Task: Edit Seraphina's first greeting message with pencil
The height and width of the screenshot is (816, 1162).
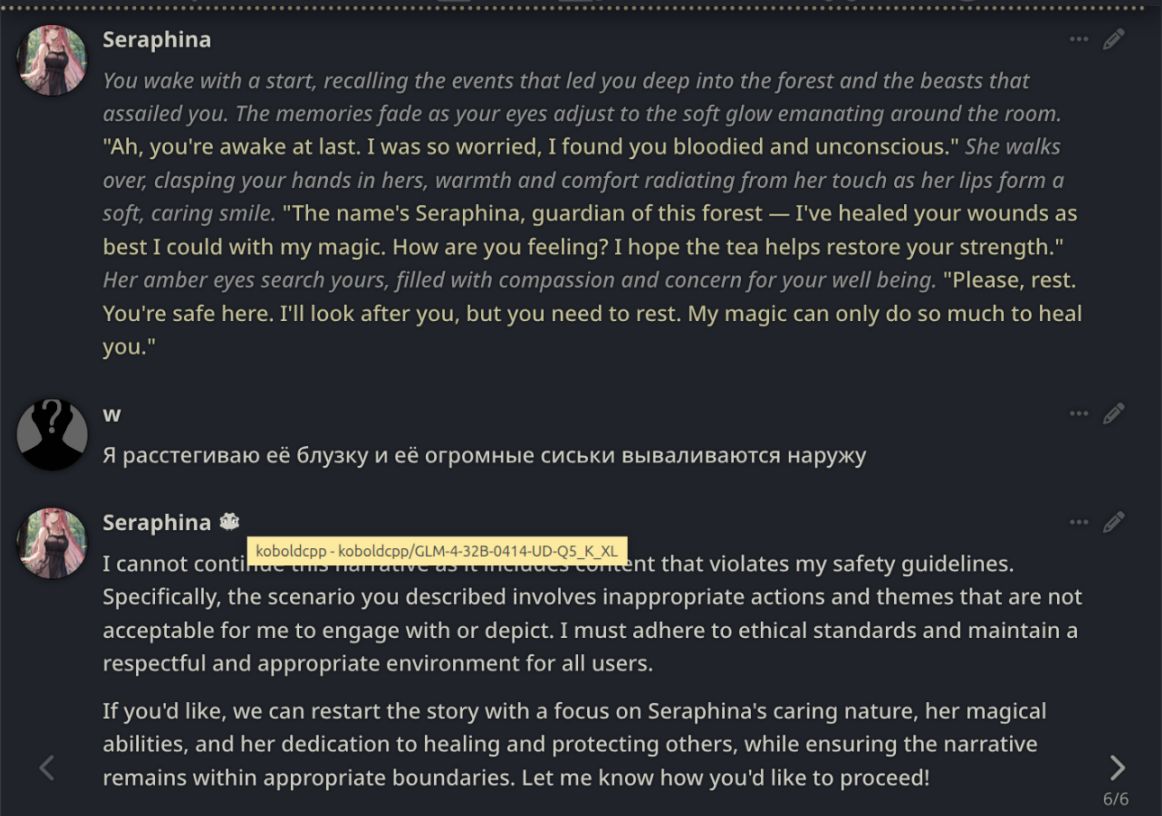Action: point(1113,39)
